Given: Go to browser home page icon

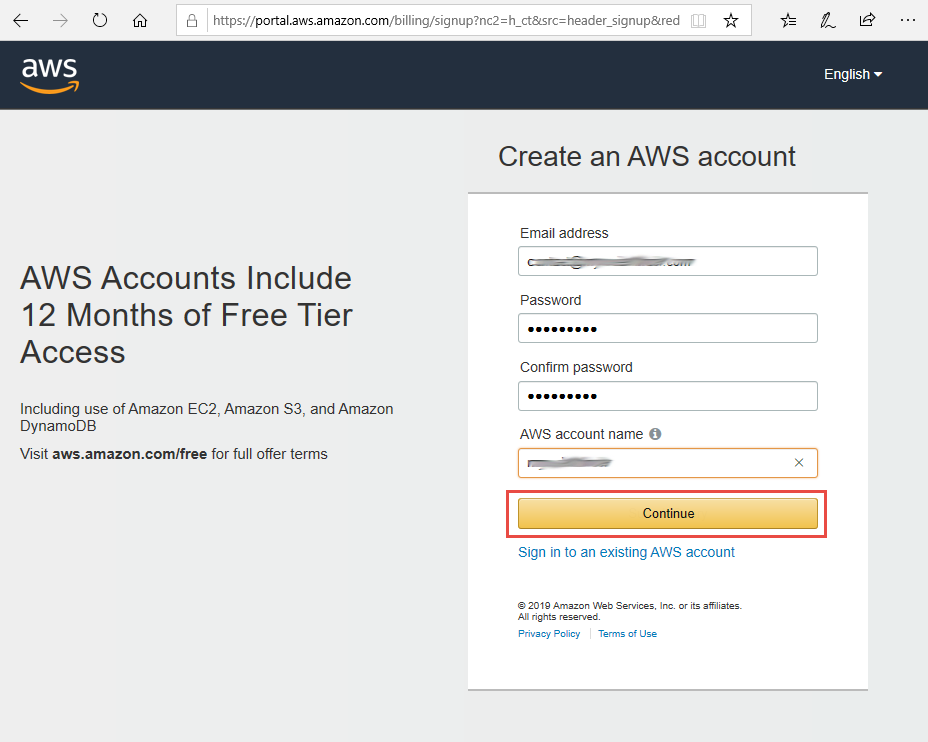Looking at the screenshot, I should point(140,21).
